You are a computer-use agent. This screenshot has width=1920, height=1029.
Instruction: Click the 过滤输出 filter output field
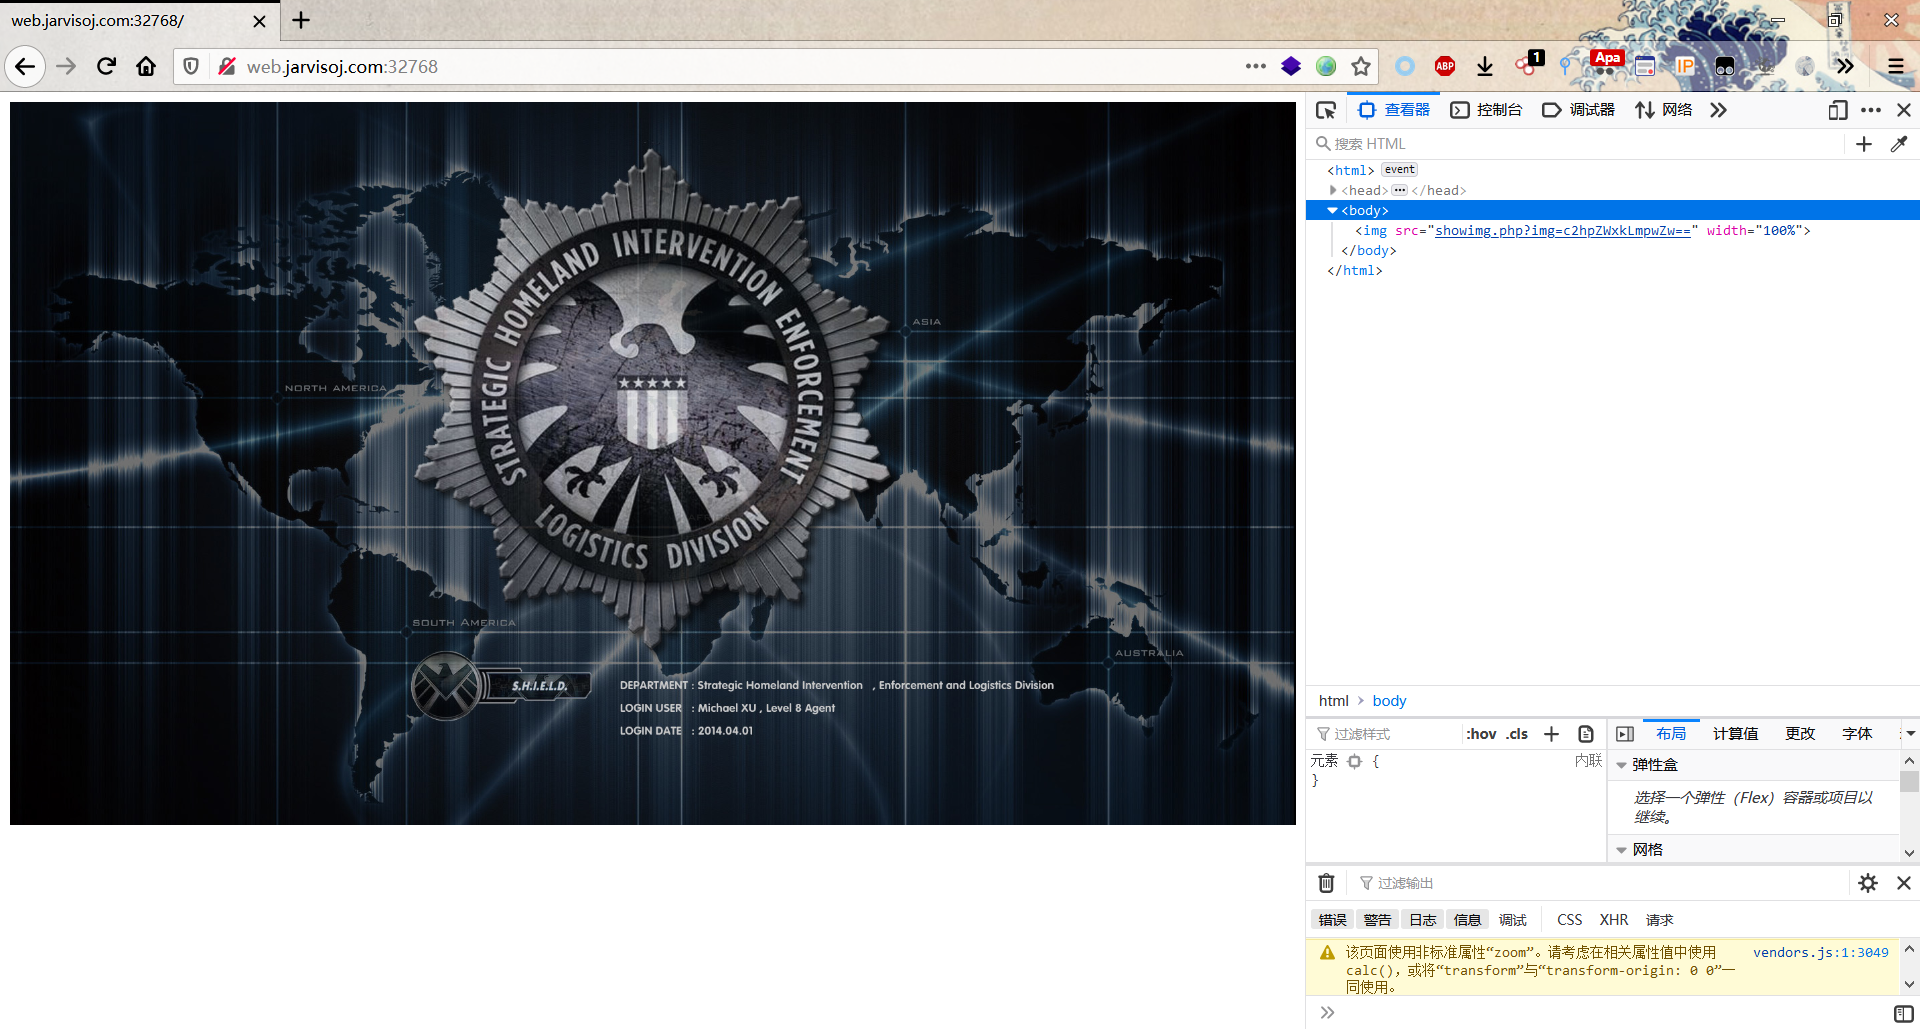pos(1600,883)
